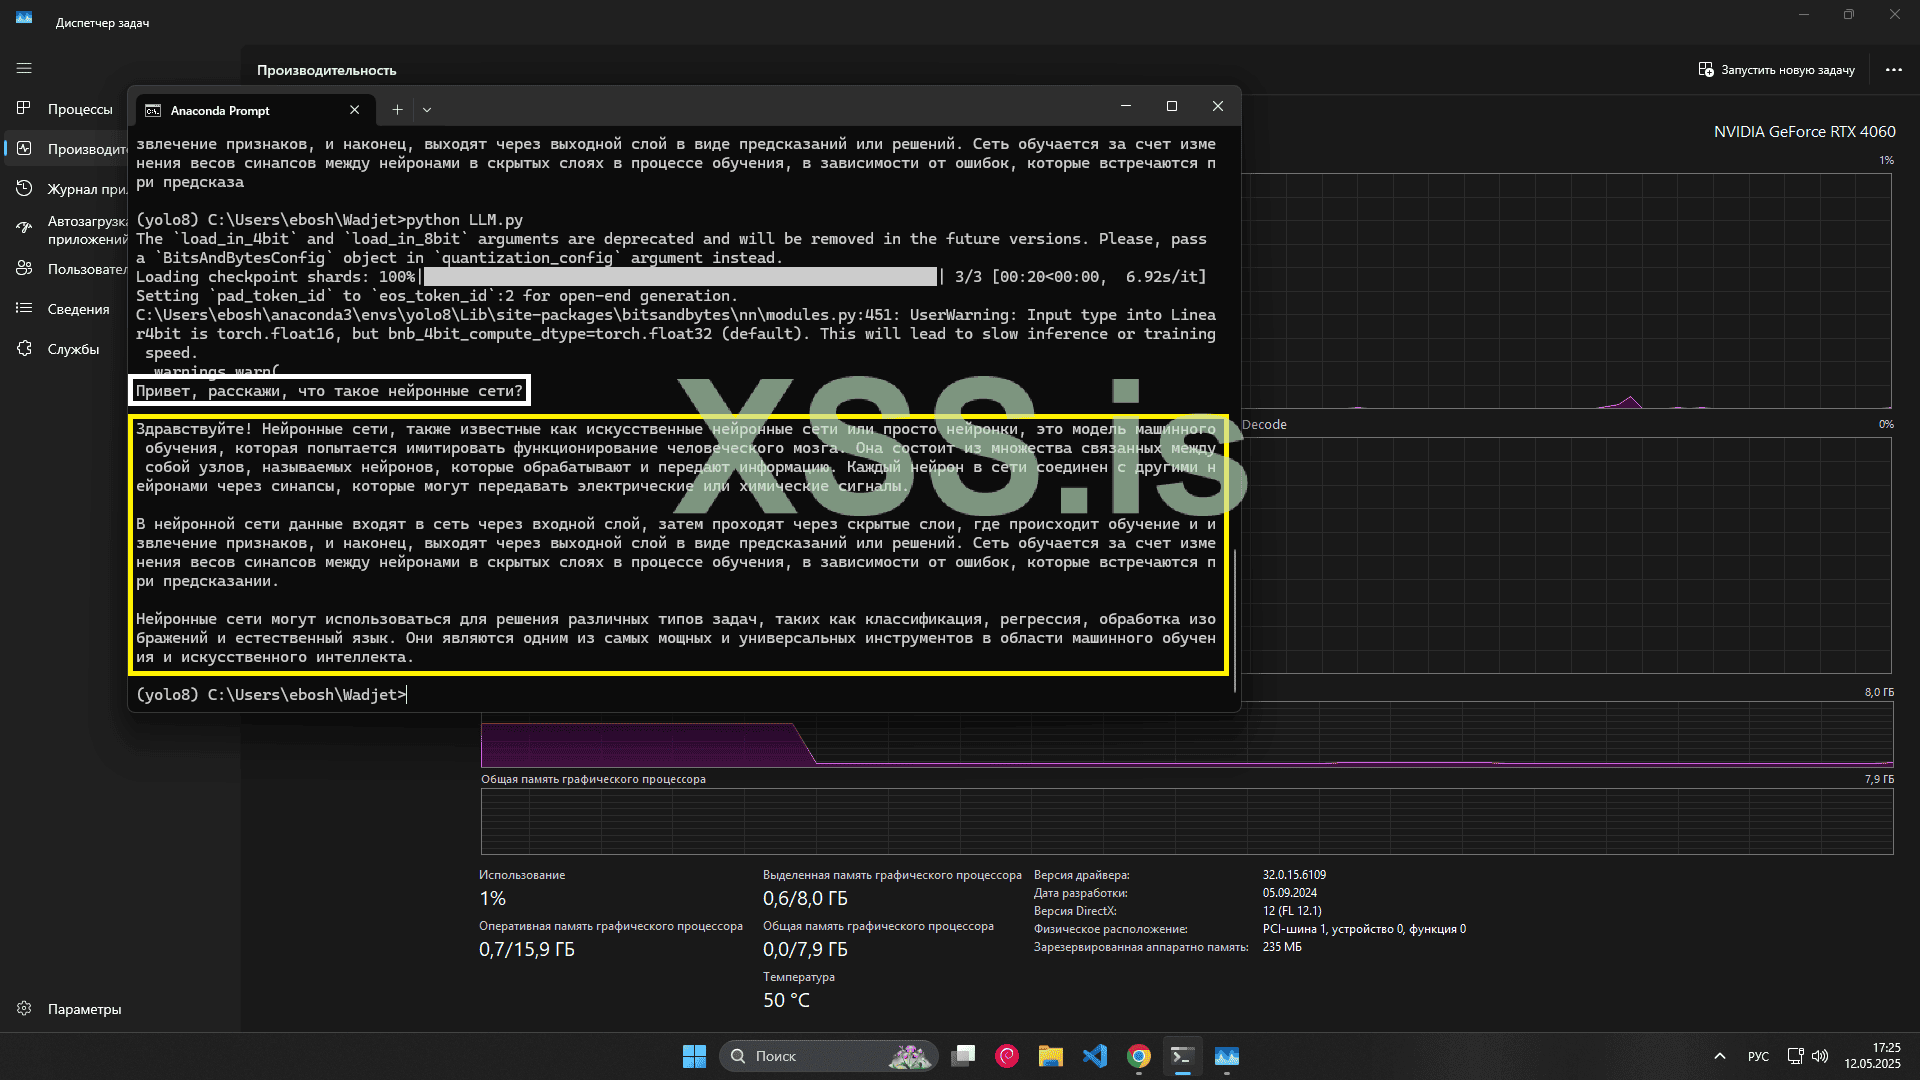Show hidden system tray icons chevron
The image size is (1920, 1080).
pos(1719,1056)
